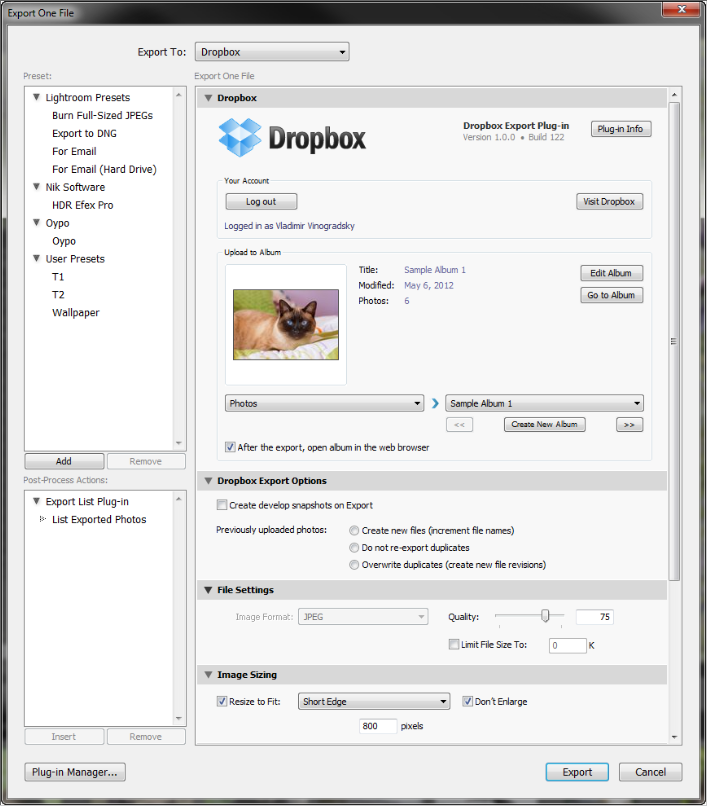Screen dimensions: 707x806
Task: Click the Visit Dropbox button
Action: tap(609, 202)
